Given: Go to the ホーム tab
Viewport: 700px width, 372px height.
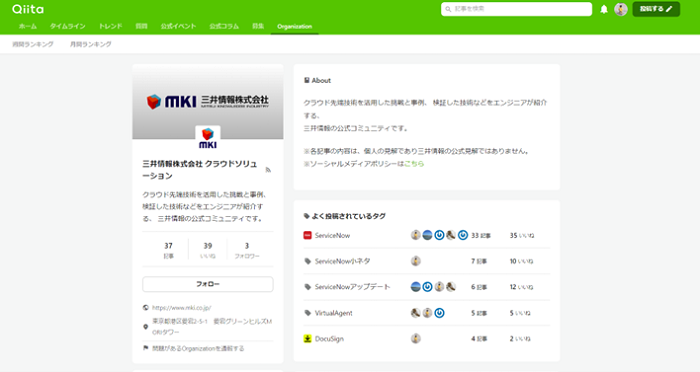Looking at the screenshot, I should tap(28, 26).
